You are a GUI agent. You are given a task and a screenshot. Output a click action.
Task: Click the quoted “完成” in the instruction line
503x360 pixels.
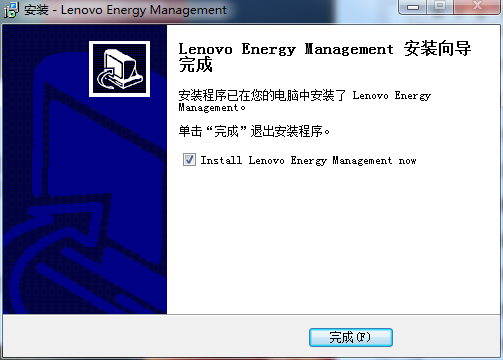226,131
